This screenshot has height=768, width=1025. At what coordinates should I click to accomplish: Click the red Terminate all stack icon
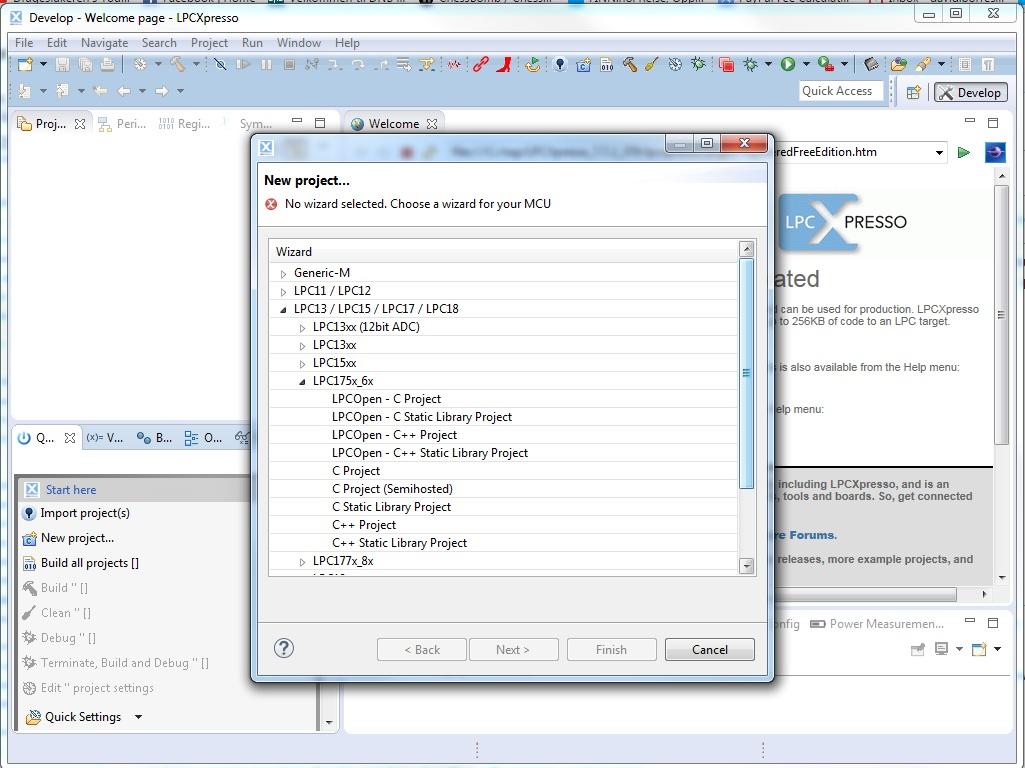tap(726, 64)
